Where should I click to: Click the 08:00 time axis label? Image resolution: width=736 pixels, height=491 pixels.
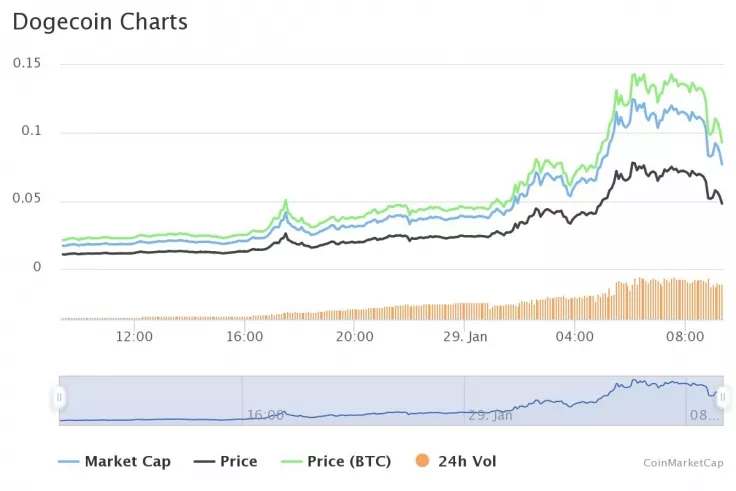tap(685, 337)
